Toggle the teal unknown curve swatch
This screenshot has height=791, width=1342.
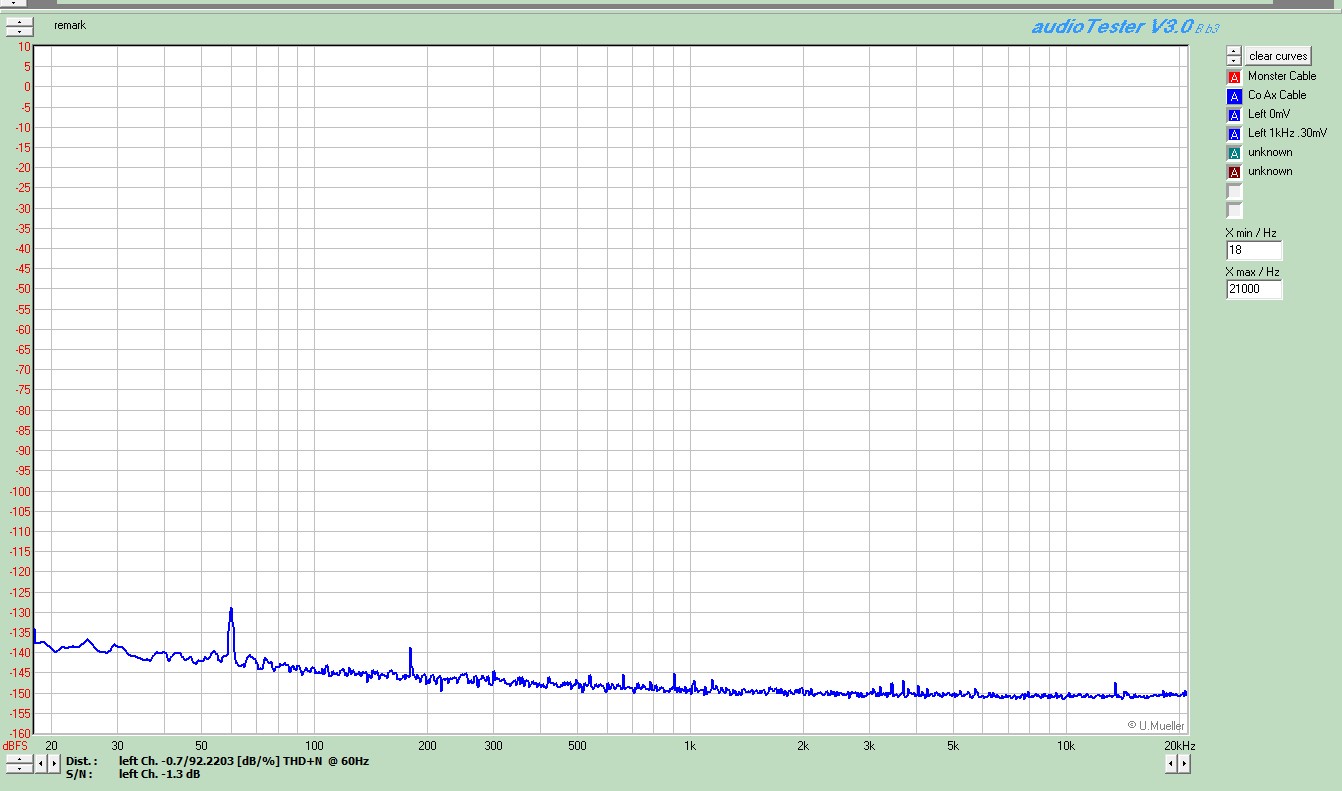click(1234, 152)
